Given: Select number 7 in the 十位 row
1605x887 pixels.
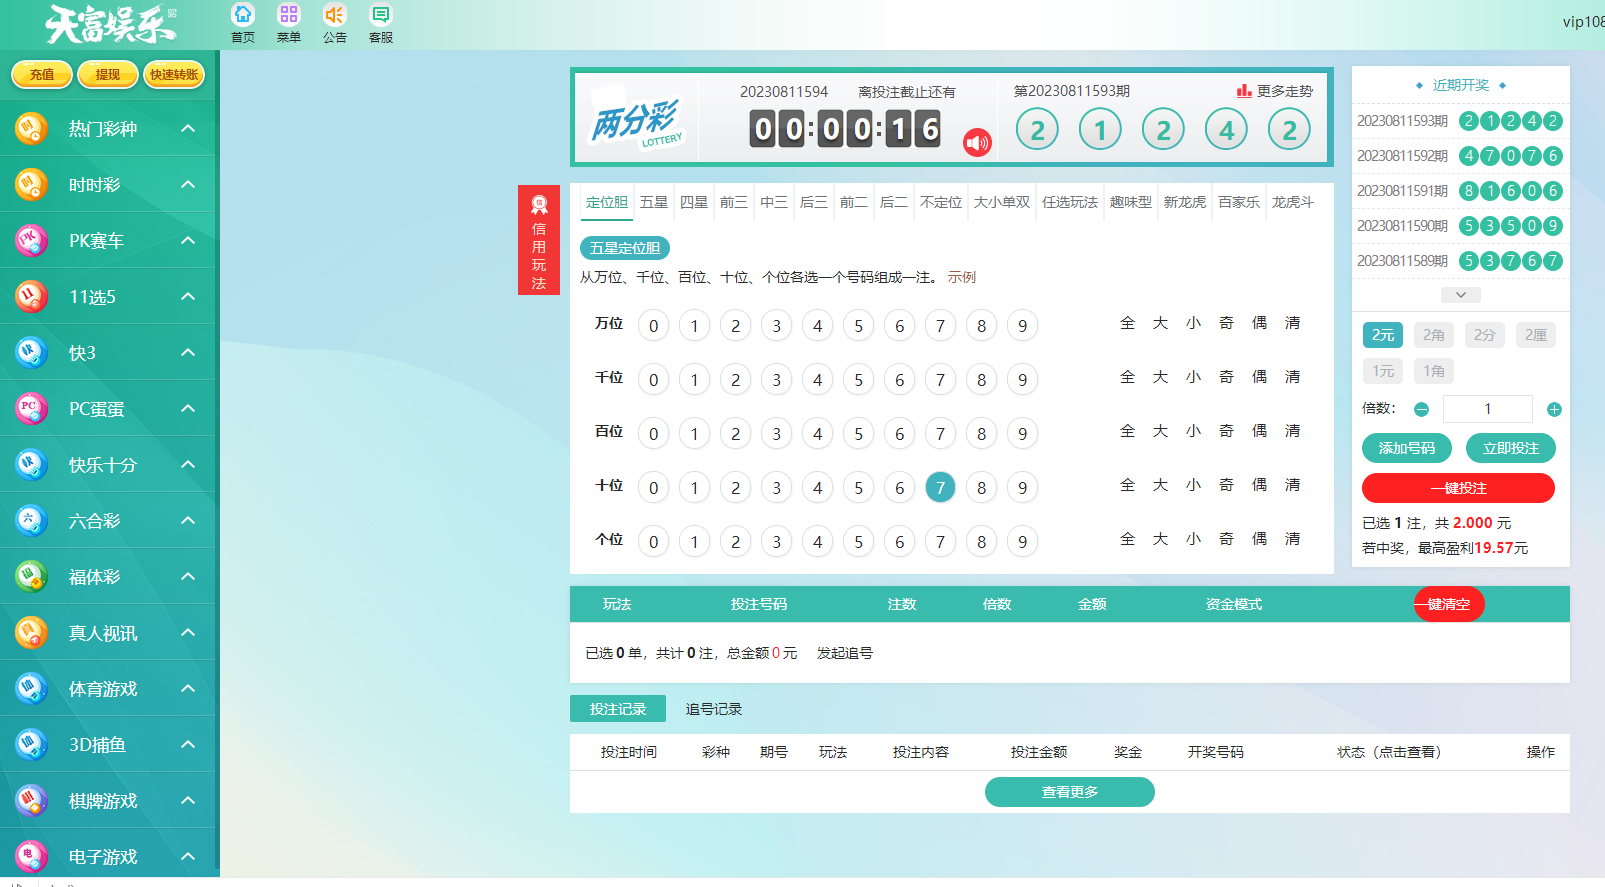Looking at the screenshot, I should (x=940, y=488).
